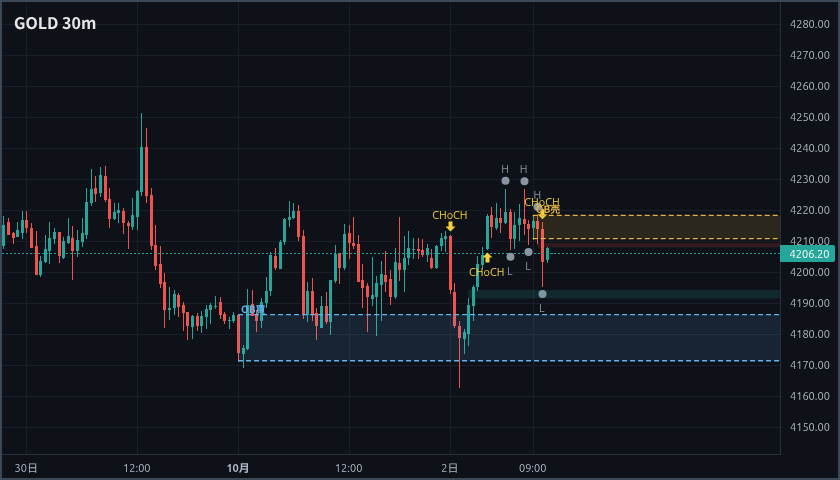Click the 4200.00 price axis label
The height and width of the screenshot is (480, 840).
809,272
